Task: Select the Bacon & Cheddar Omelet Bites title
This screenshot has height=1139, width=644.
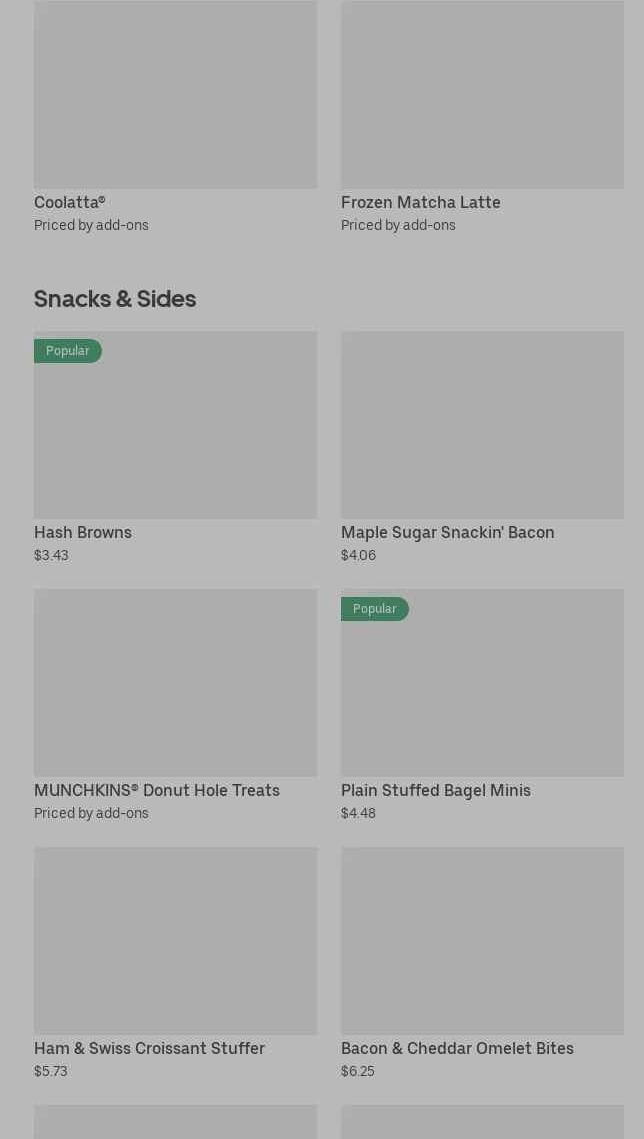Action: tap(457, 1049)
